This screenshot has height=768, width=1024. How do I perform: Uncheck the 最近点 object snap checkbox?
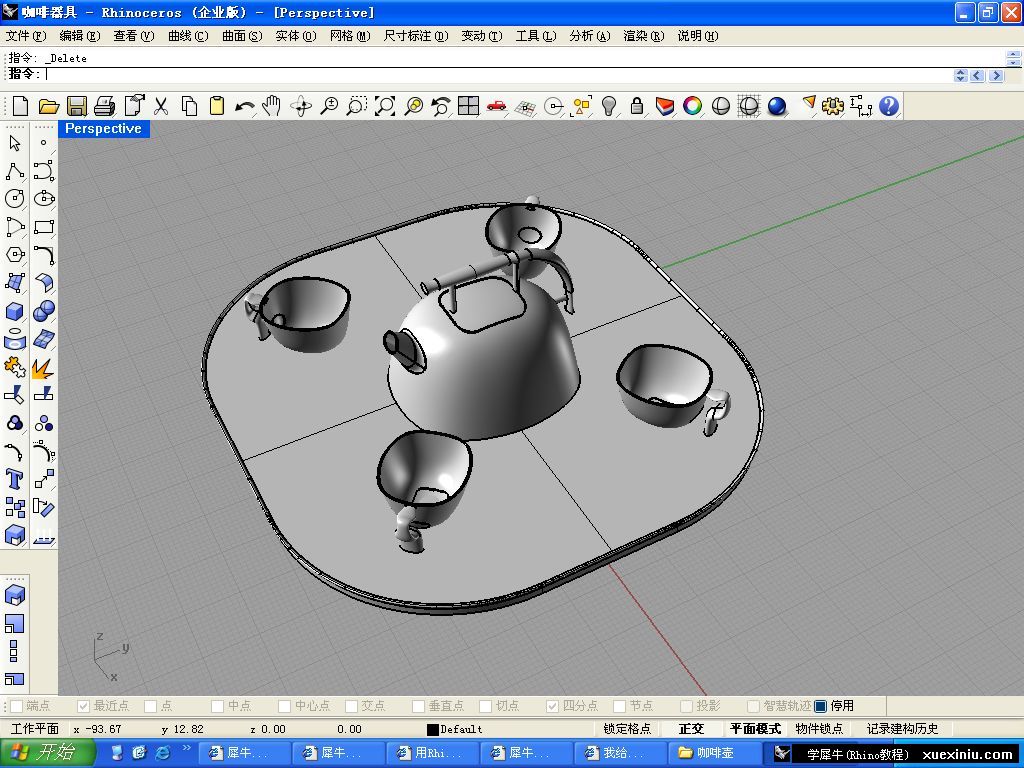tap(83, 706)
